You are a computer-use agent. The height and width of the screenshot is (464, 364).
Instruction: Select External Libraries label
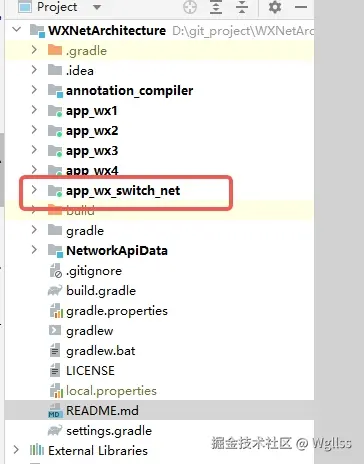(x=98, y=451)
